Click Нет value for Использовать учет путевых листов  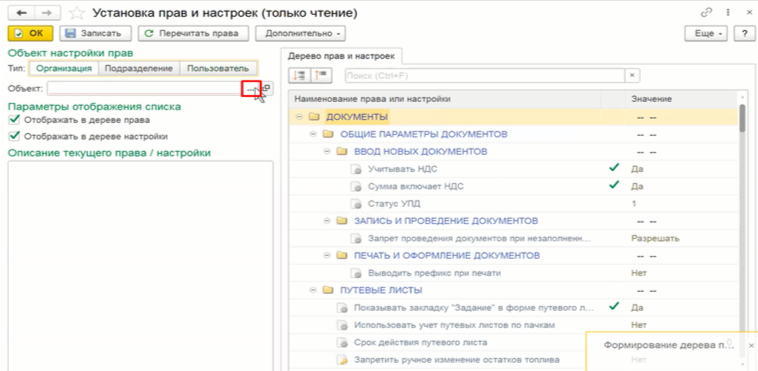coord(639,325)
